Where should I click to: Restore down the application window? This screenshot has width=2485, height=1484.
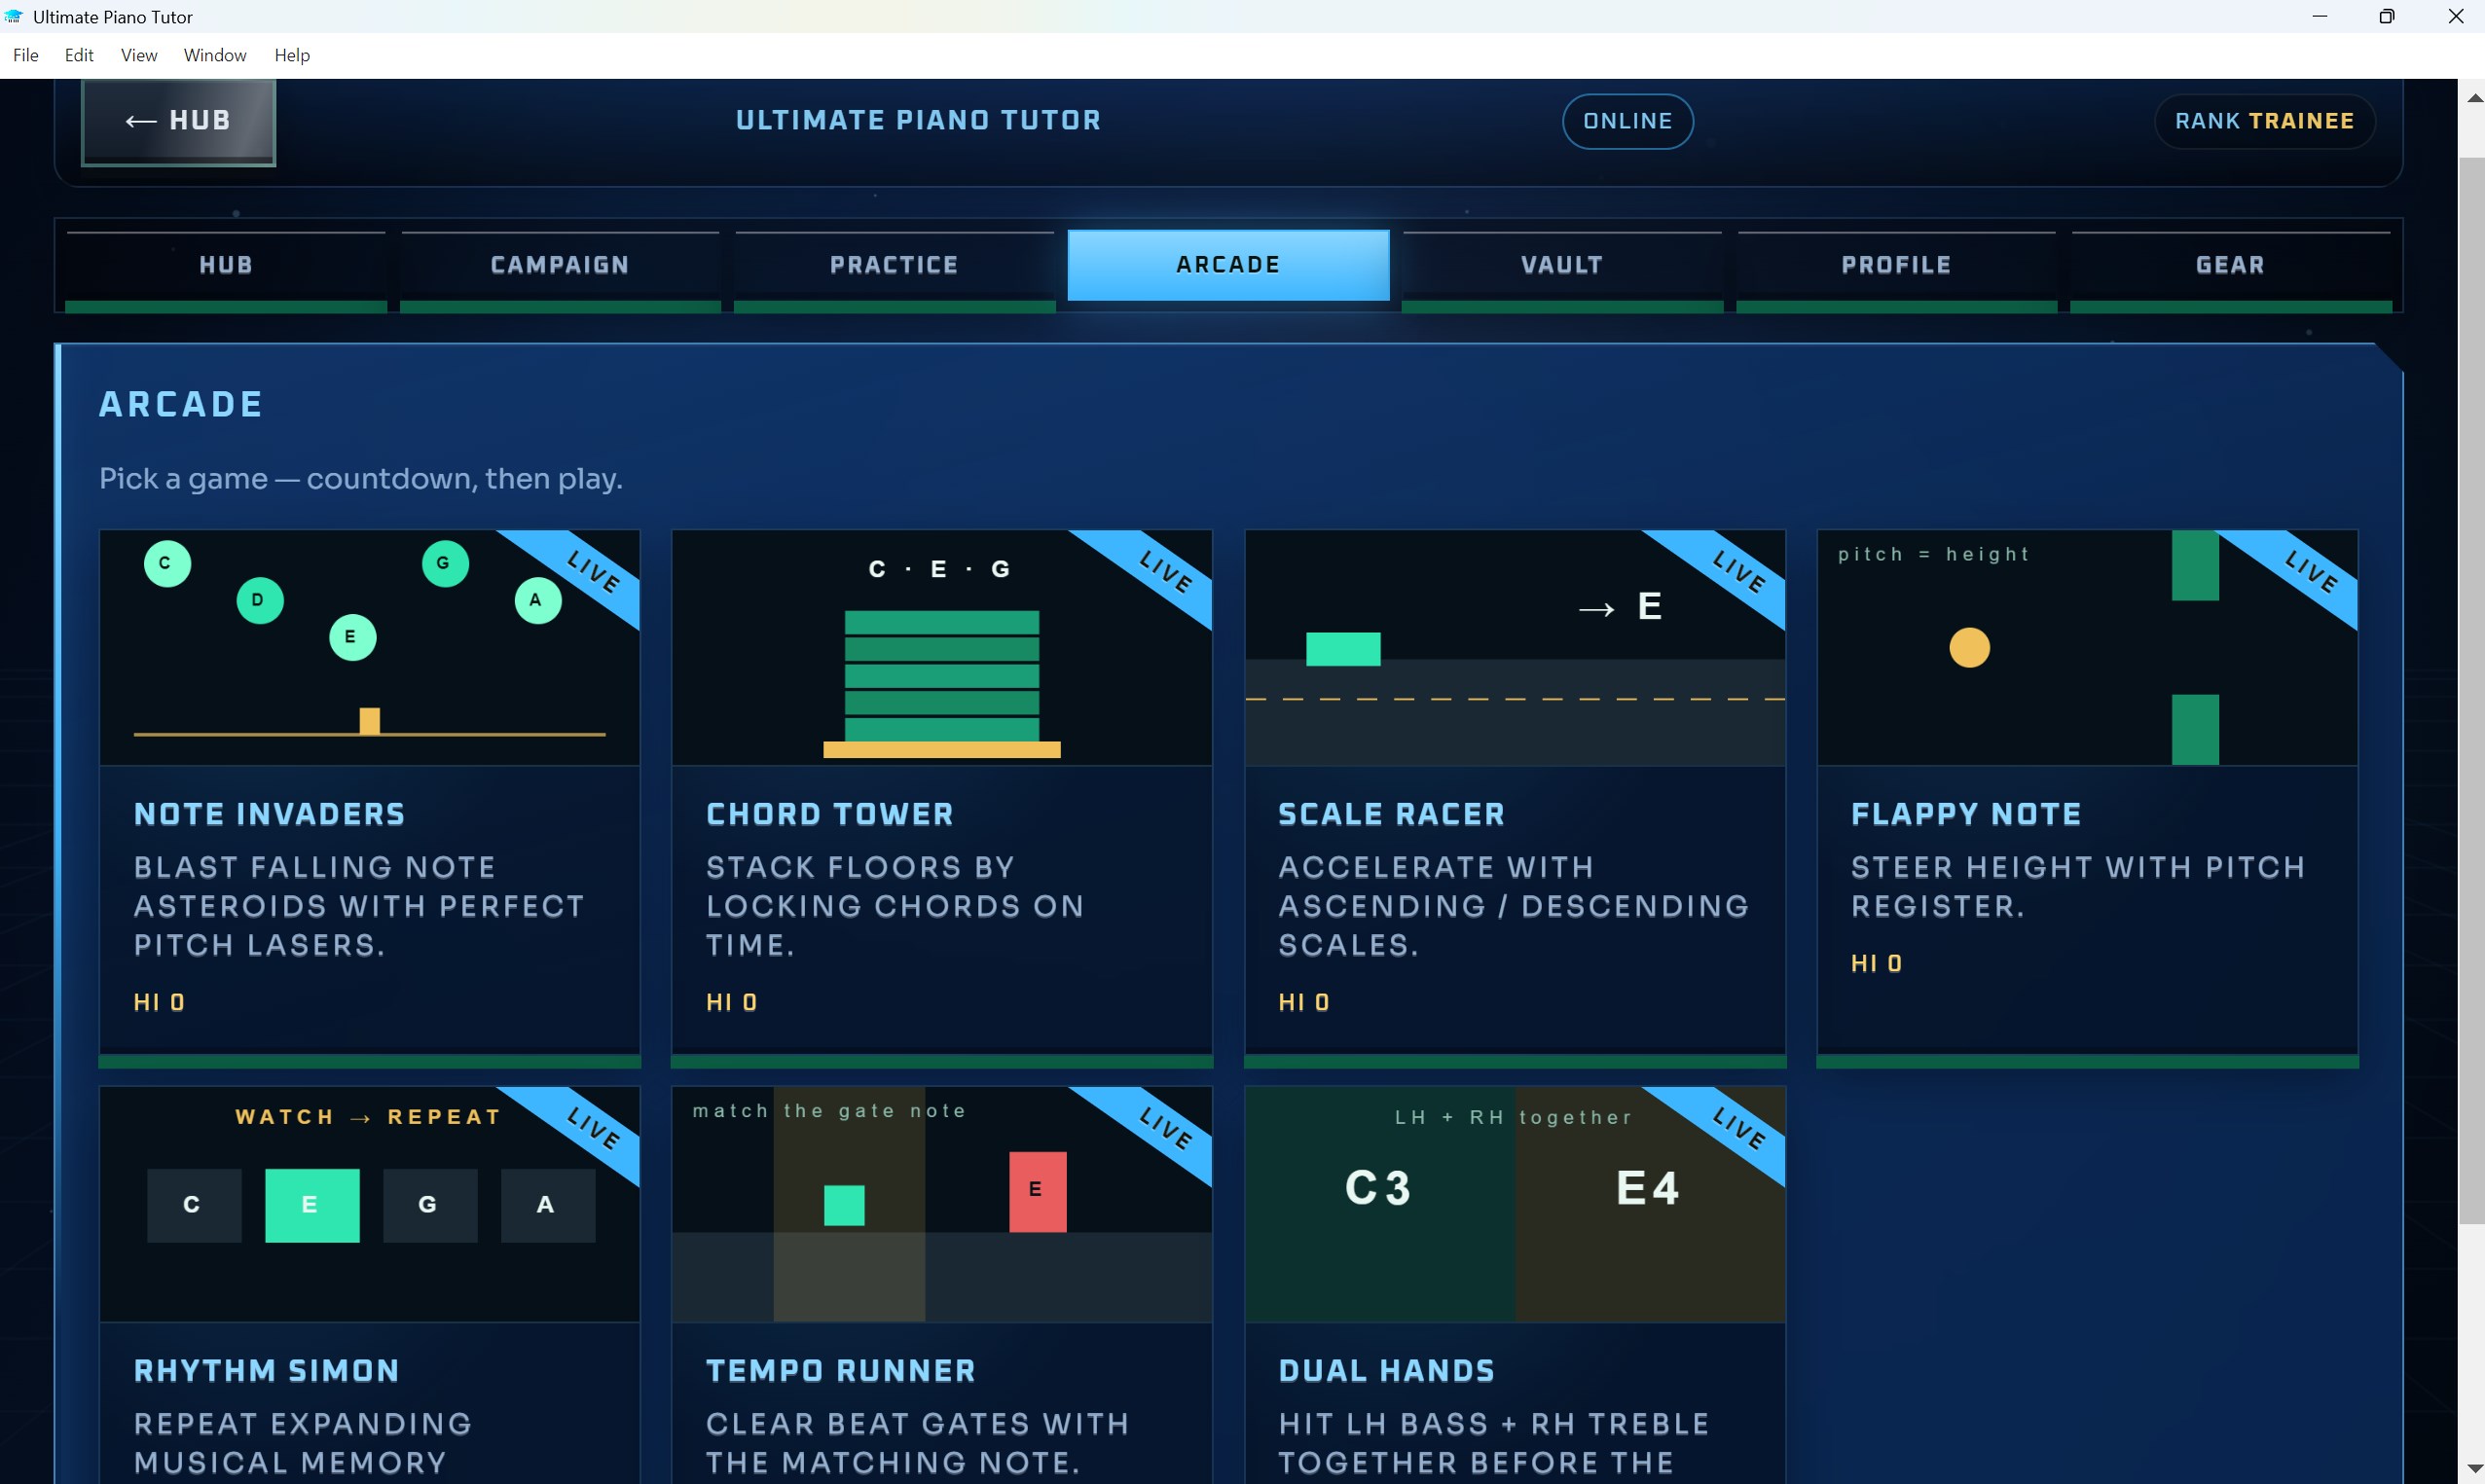(2386, 16)
